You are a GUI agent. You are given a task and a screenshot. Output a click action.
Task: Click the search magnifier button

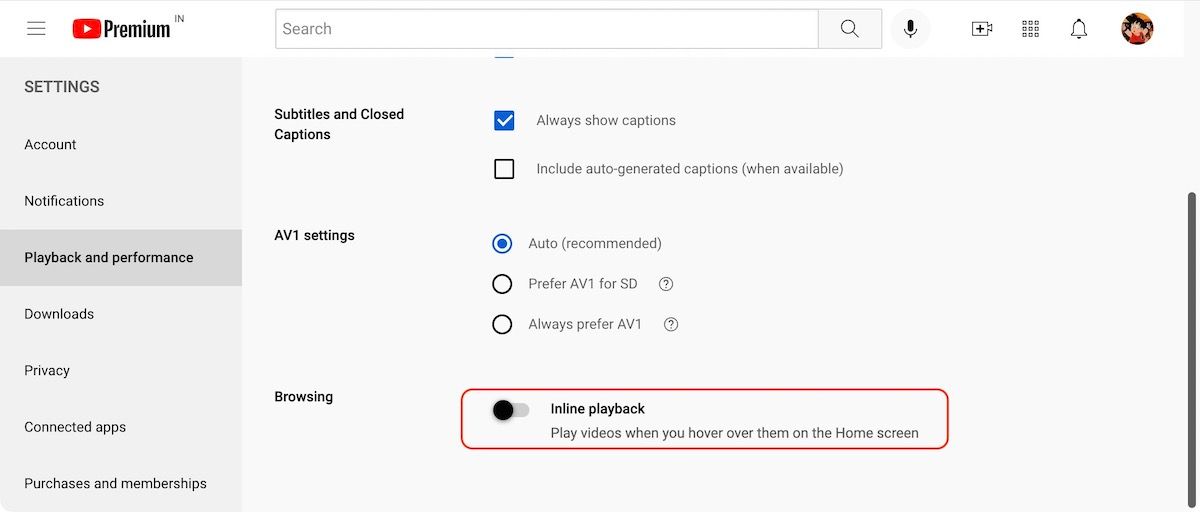tap(849, 29)
